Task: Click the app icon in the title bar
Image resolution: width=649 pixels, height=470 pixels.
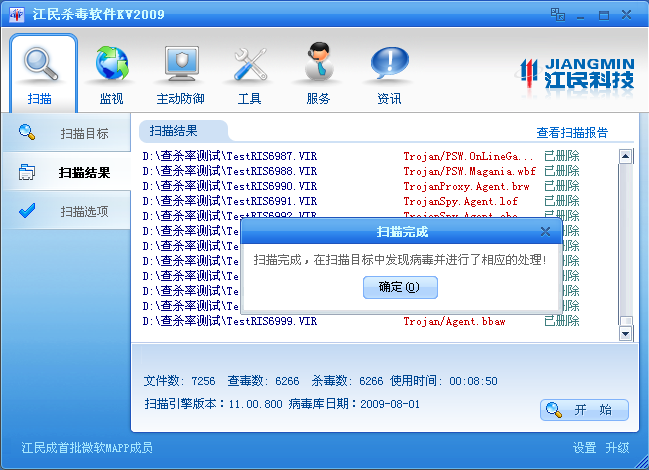Action: (17, 14)
